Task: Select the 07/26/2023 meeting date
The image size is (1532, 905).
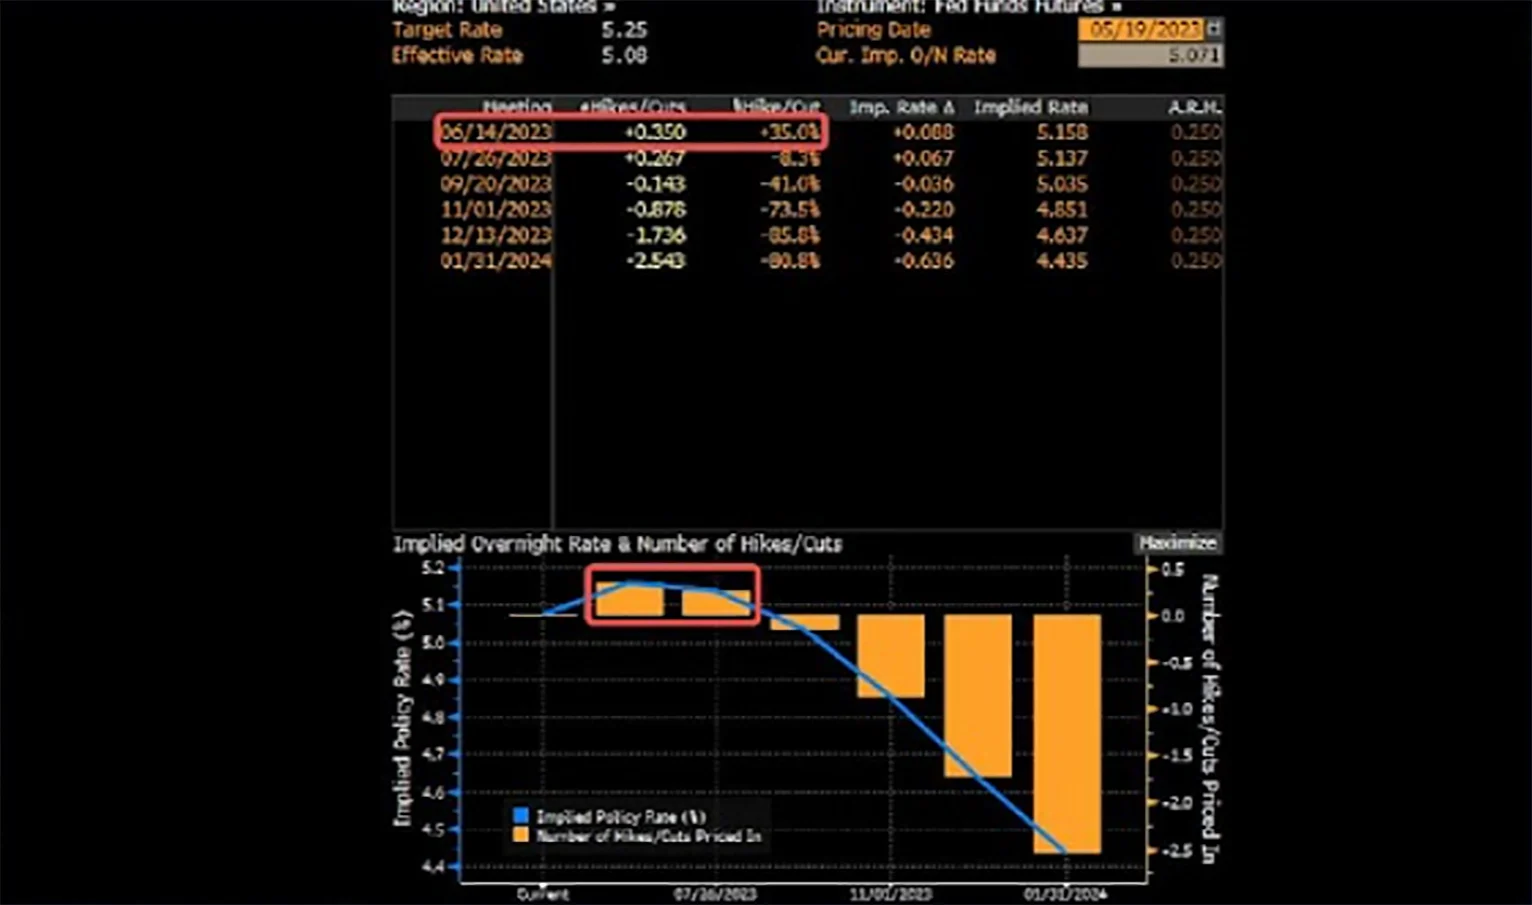Action: [496, 158]
